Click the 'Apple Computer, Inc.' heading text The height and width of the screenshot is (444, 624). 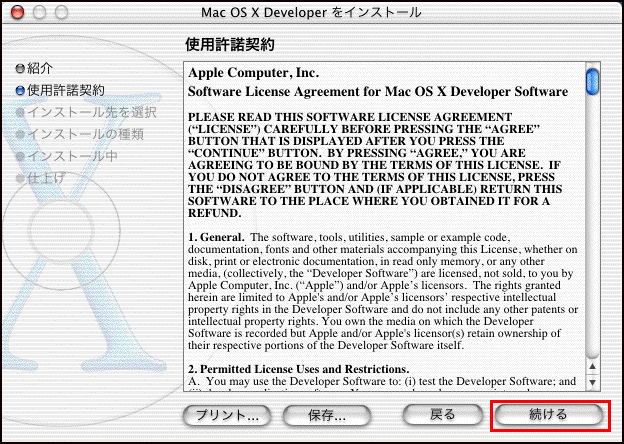[x=254, y=73]
